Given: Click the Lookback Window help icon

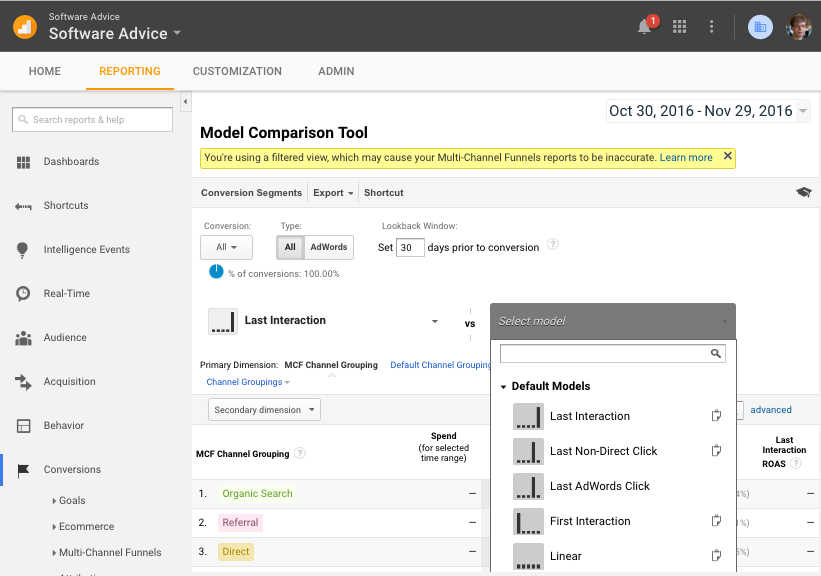Looking at the screenshot, I should tap(553, 245).
